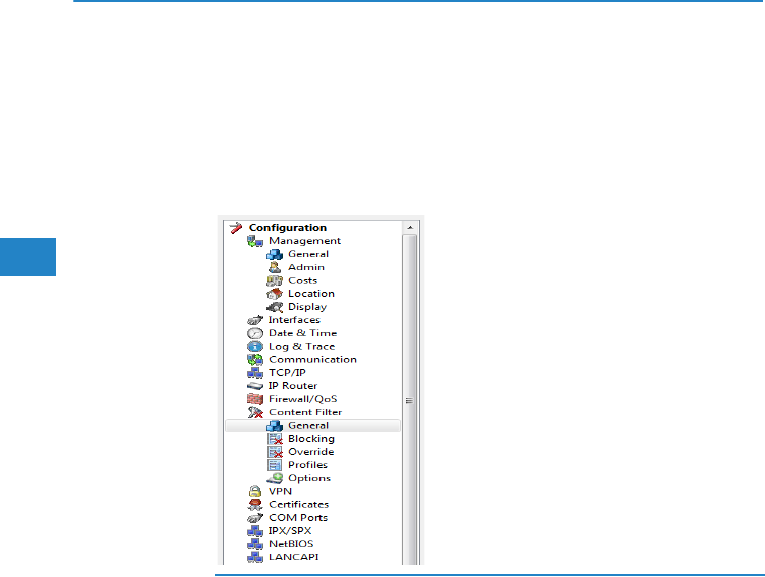The image size is (765, 577).
Task: Select Location under Management
Action: click(311, 294)
